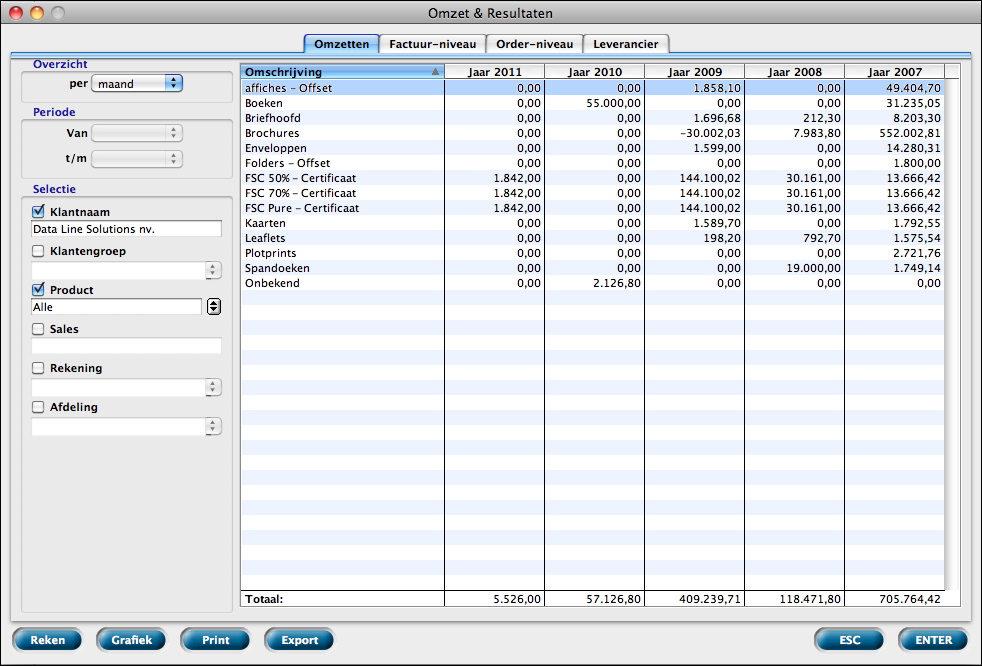Viewport: 982px width, 666px height.
Task: Click the Jaar 2009 column header
Action: (695, 71)
